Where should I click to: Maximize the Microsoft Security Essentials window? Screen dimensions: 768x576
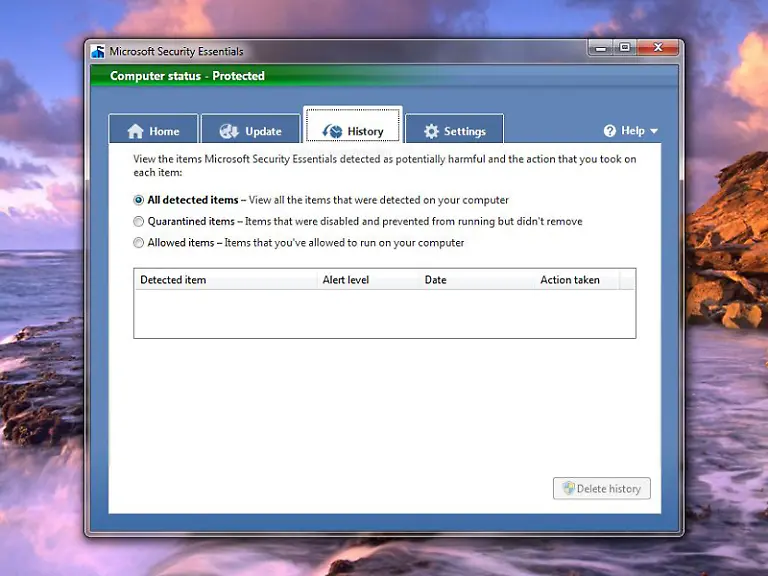pyautogui.click(x=625, y=48)
